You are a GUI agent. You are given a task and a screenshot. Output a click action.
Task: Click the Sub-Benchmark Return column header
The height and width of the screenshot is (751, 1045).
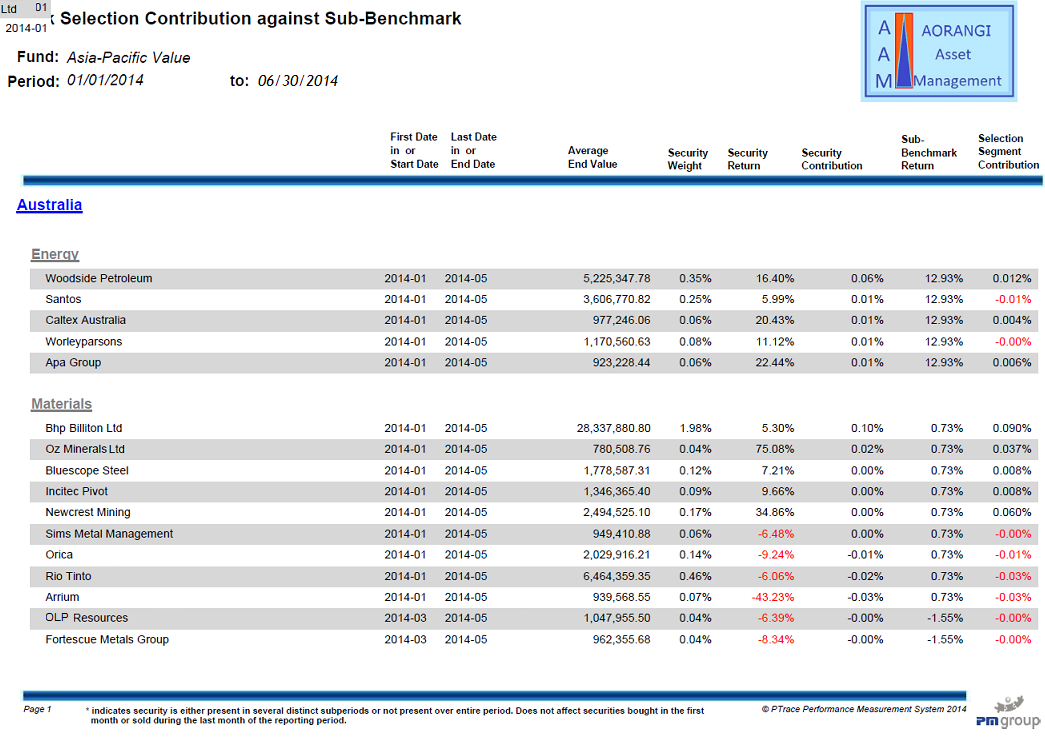928,153
